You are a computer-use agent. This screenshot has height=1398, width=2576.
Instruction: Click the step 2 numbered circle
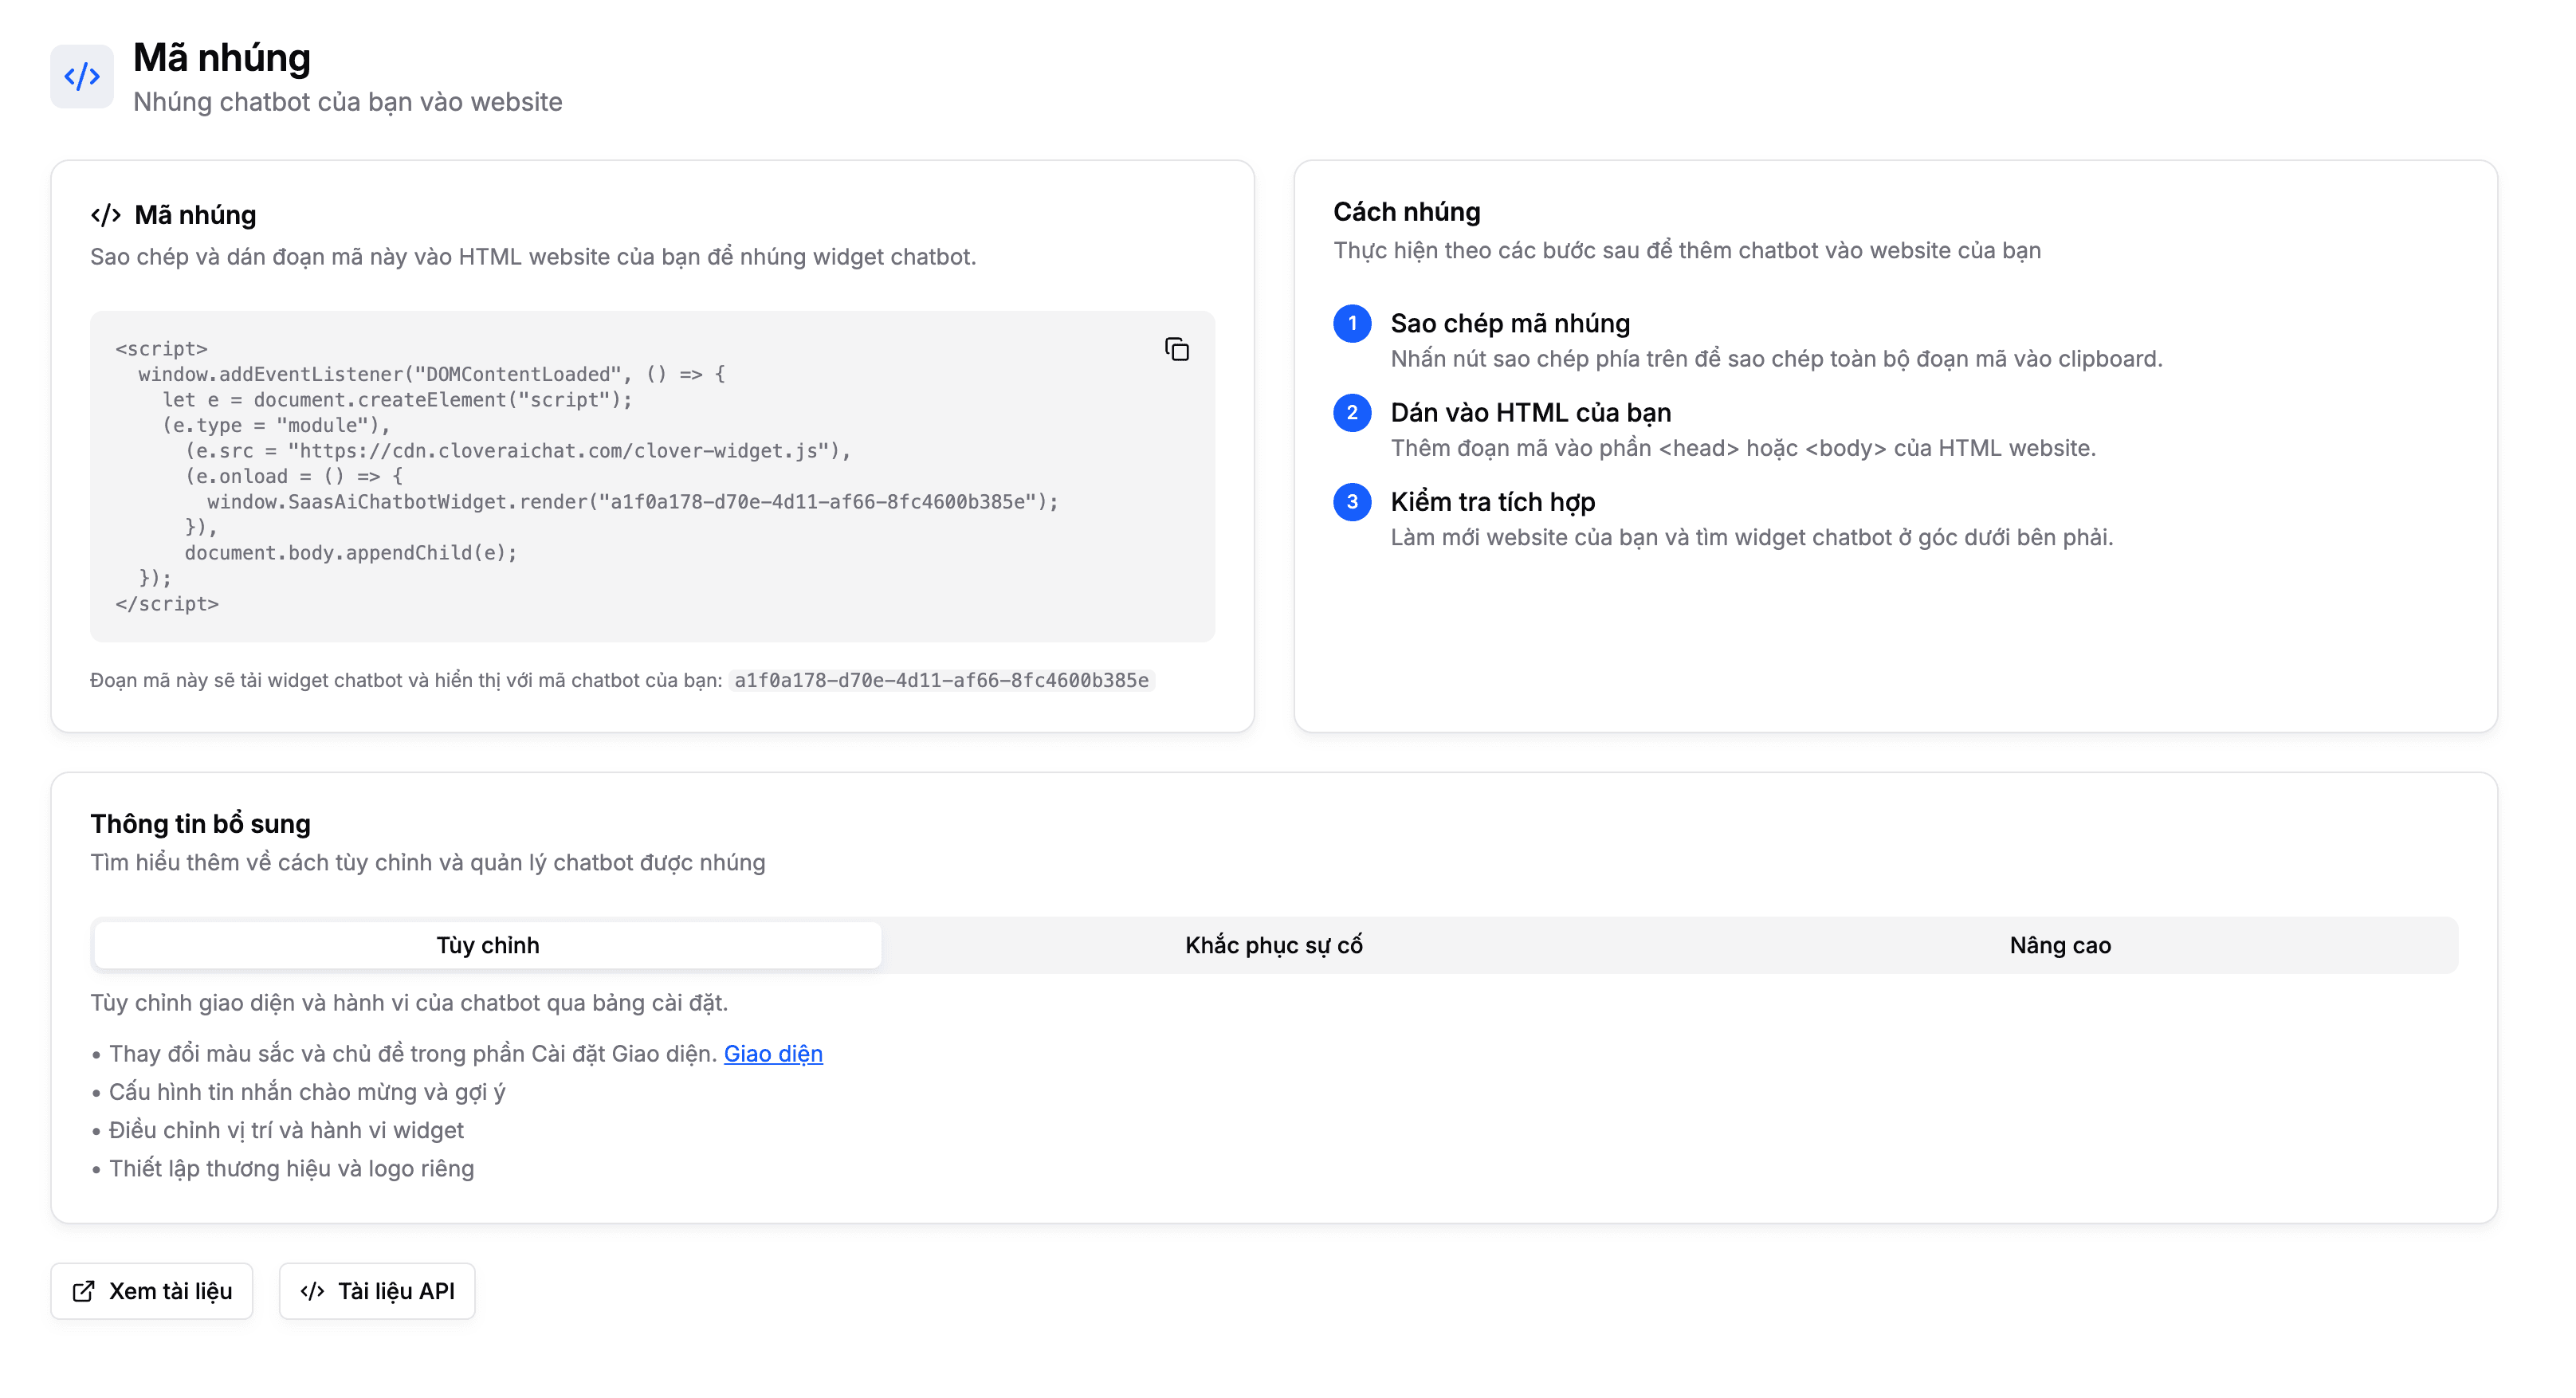tap(1352, 412)
